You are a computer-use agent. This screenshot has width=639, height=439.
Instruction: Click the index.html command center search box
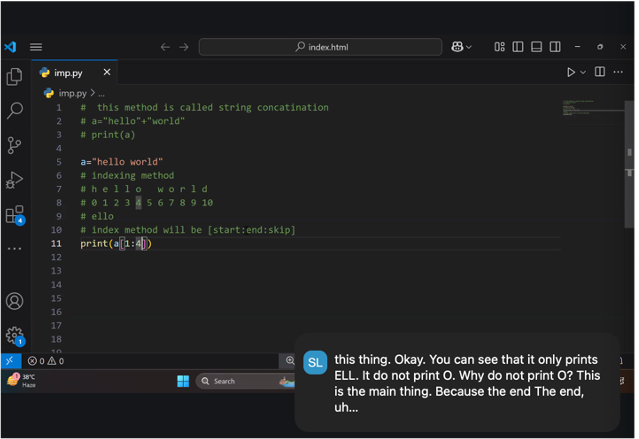point(320,47)
